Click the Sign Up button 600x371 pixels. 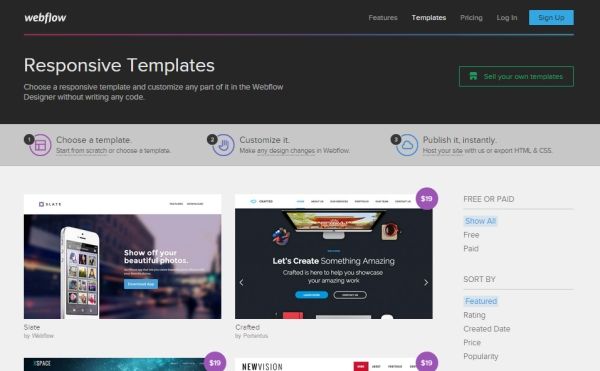click(x=551, y=18)
